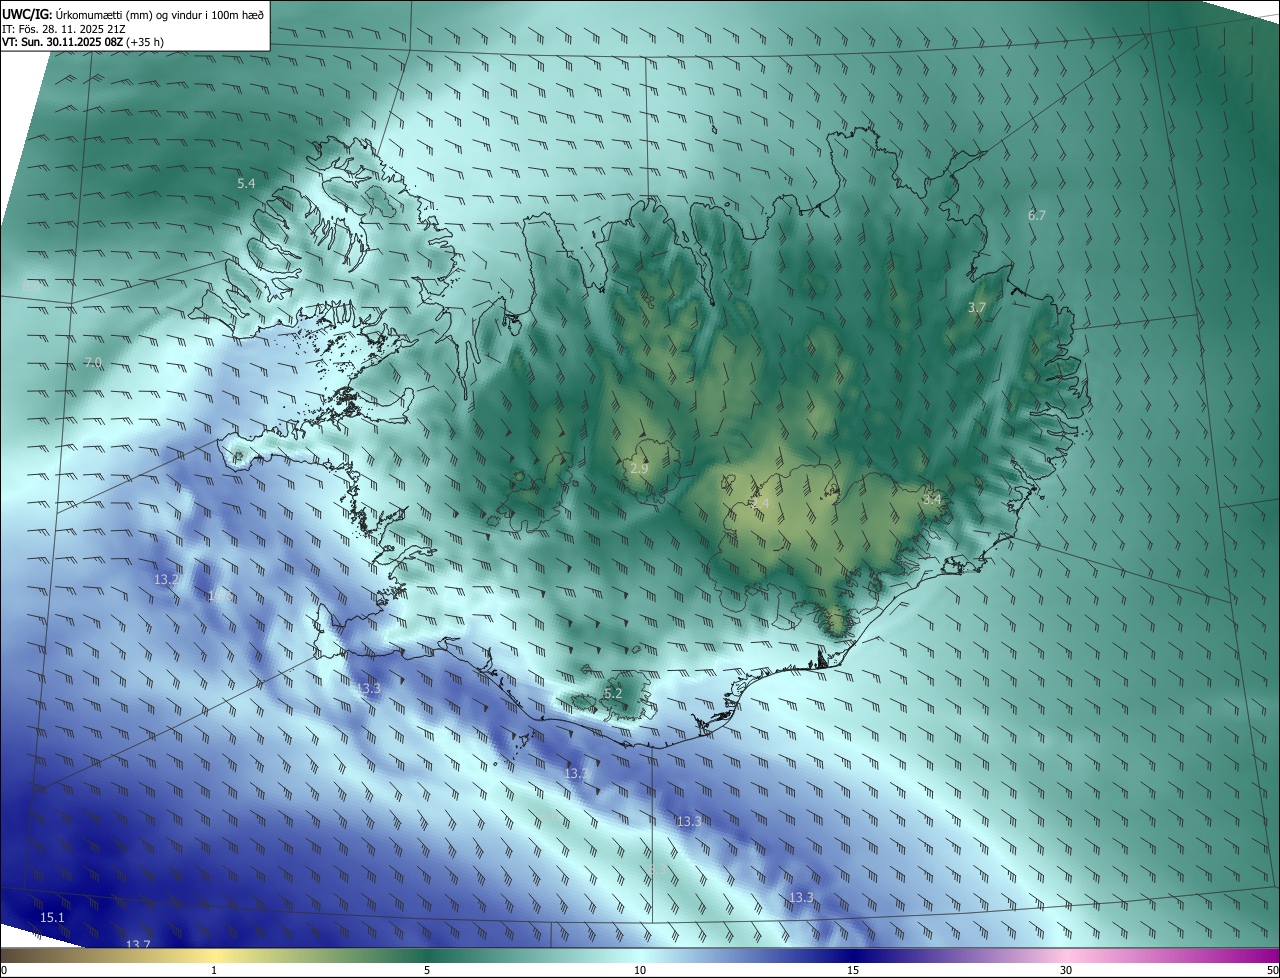This screenshot has height=978, width=1280.
Task: Click the colour scale tick label 15
Action: (853, 970)
